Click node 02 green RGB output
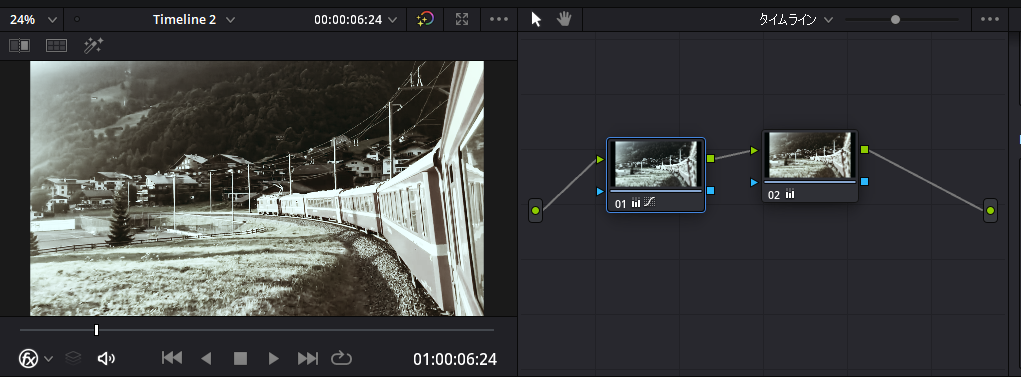 point(864,149)
